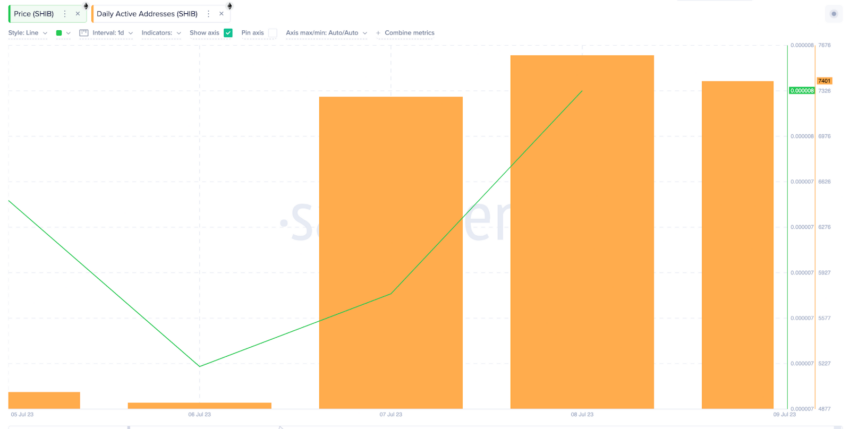Click the 08 Jul 23 tallest orange bar
Image resolution: width=850 pixels, height=429 pixels.
tap(582, 232)
